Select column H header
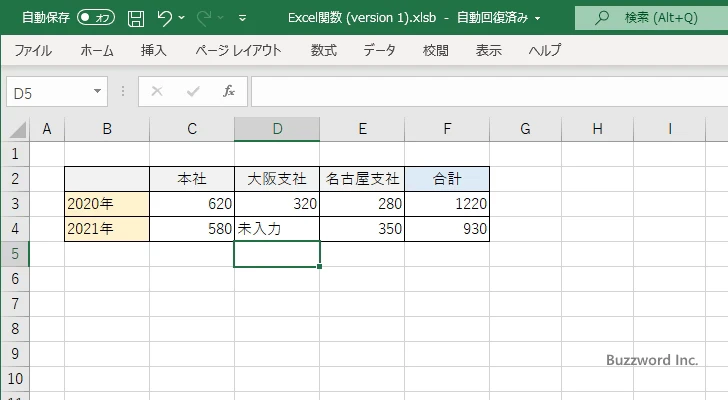Image resolution: width=728 pixels, height=400 pixels. click(598, 129)
